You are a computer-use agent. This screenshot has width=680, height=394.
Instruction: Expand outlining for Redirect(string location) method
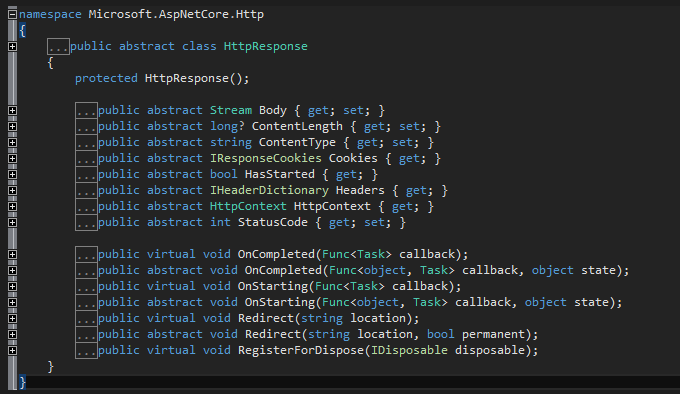(13, 319)
